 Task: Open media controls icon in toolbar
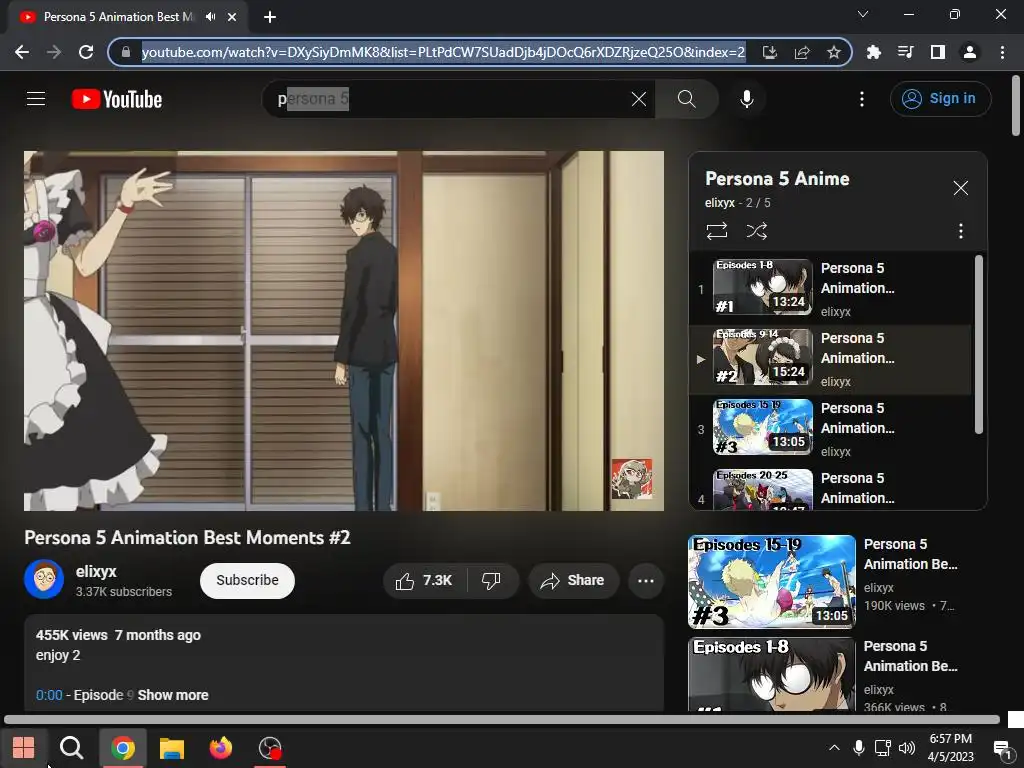[905, 52]
